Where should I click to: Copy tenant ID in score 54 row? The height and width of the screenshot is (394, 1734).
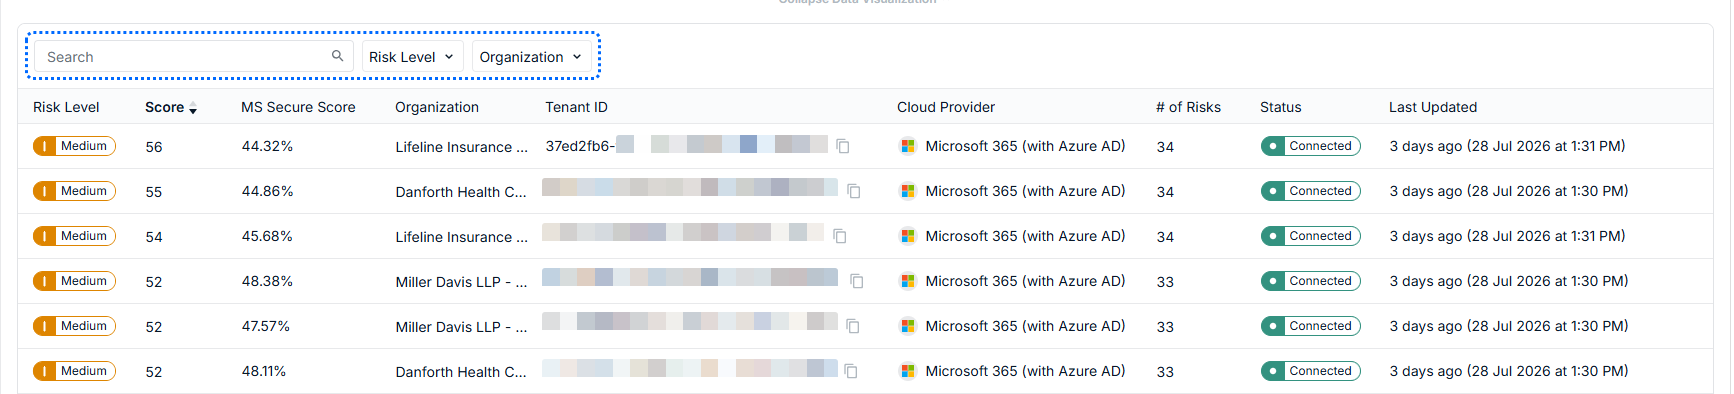pos(840,236)
